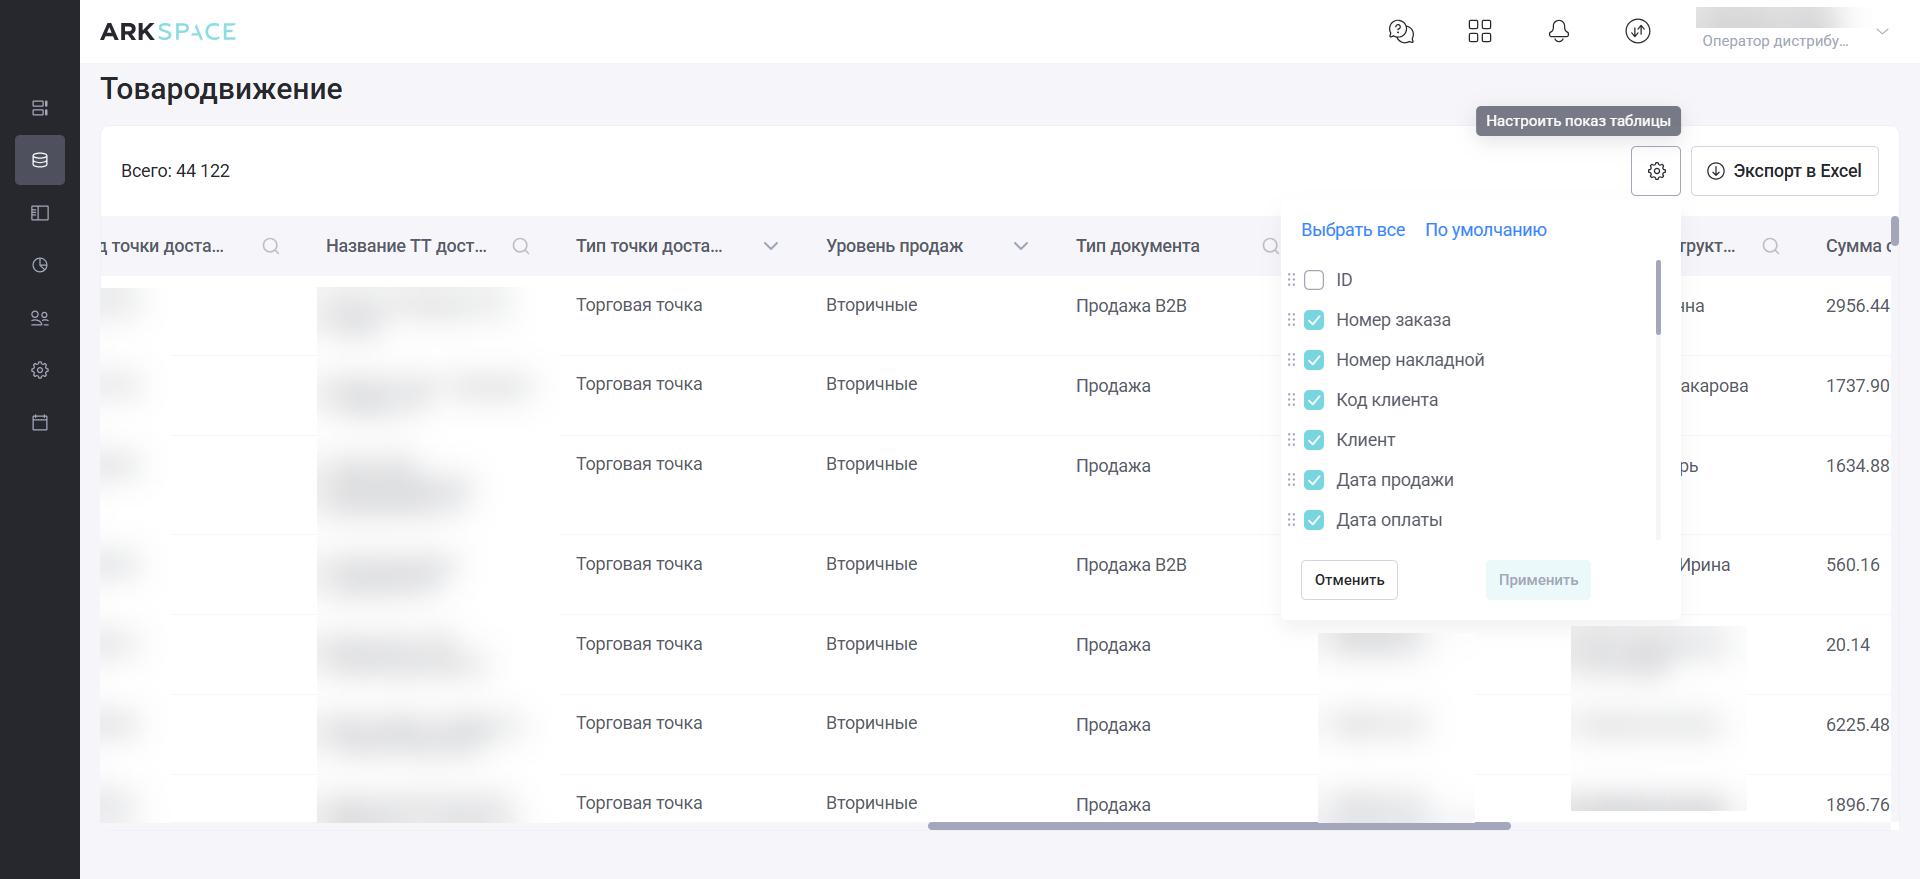1920x879 pixels.
Task: Open the support chat icon in header
Action: 1401,32
